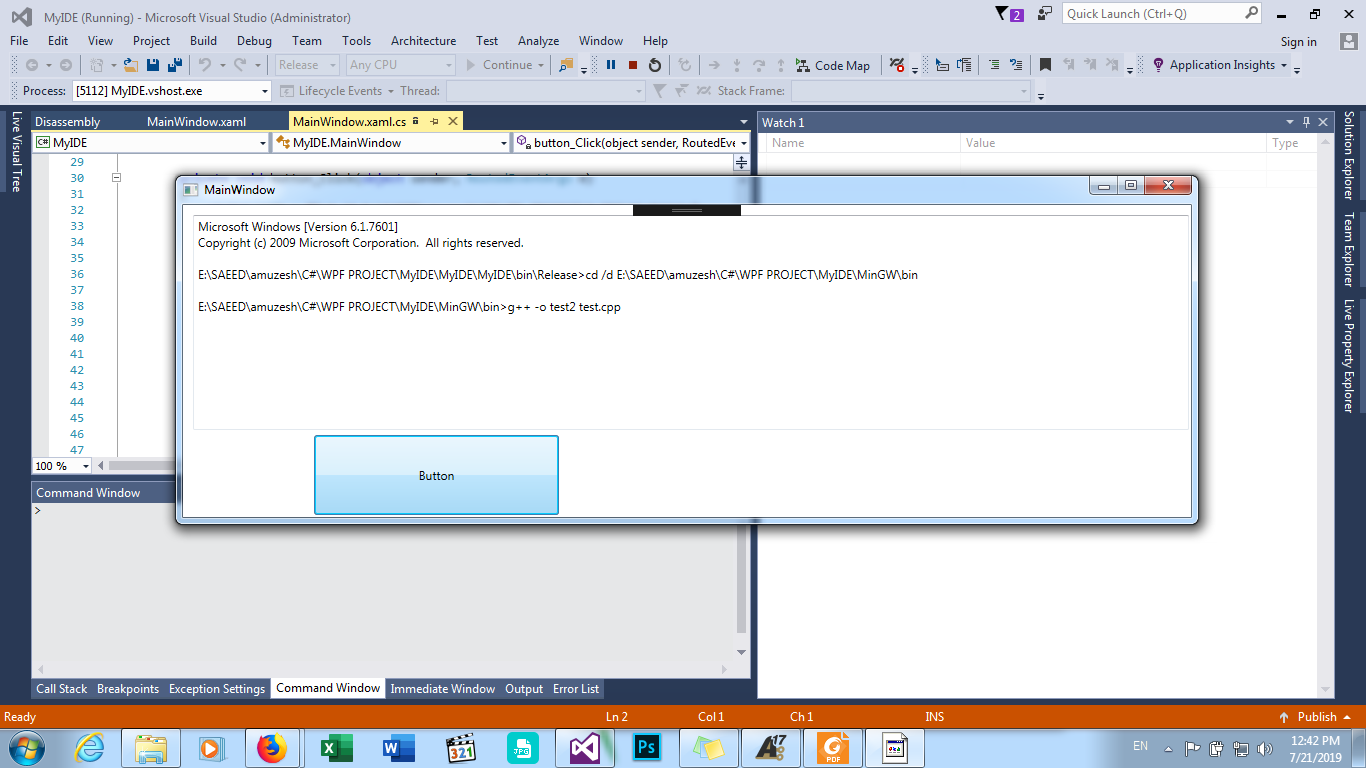Switch to the Call Stack tab
Viewport: 1366px width, 768px height.
(x=62, y=689)
